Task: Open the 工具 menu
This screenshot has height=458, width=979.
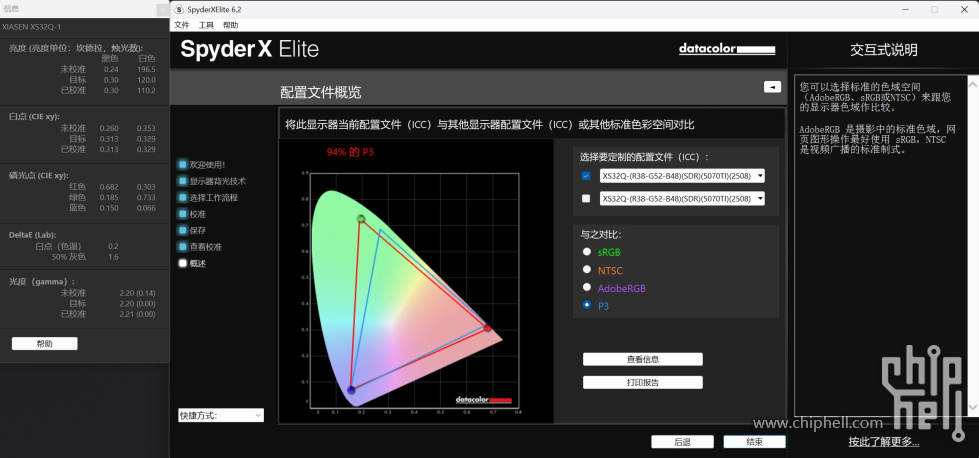Action: pyautogui.click(x=206, y=25)
